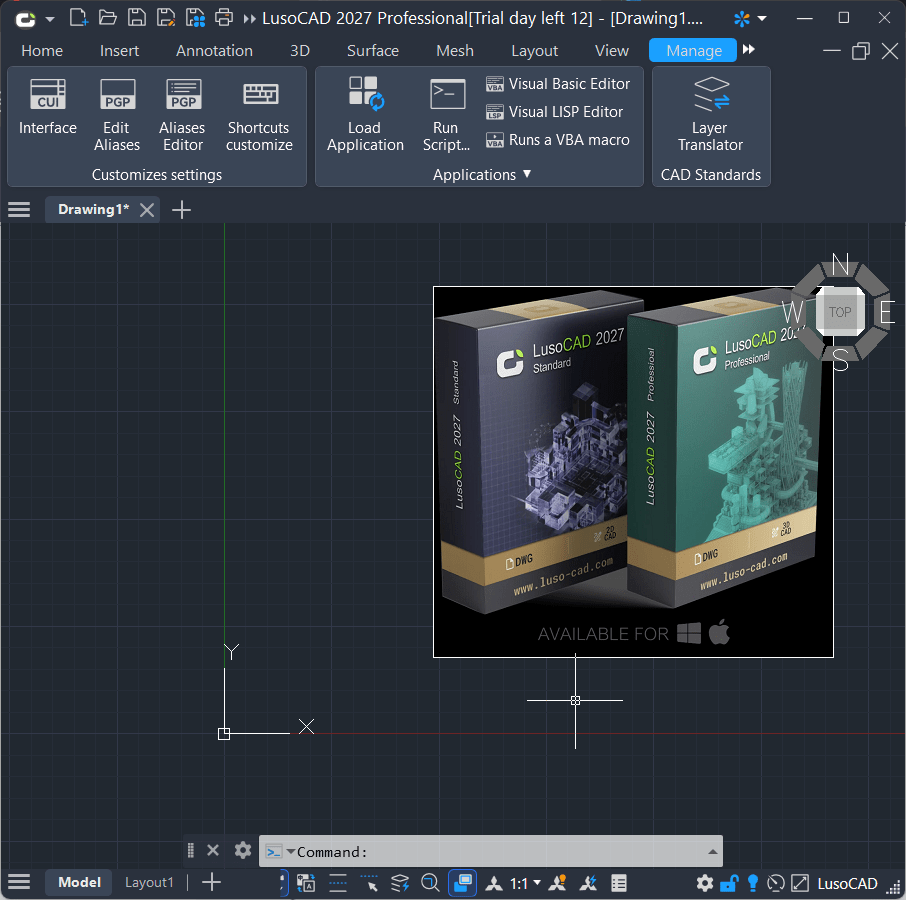This screenshot has width=906, height=900.
Task: Go to the Annotation tab
Action: (x=214, y=51)
